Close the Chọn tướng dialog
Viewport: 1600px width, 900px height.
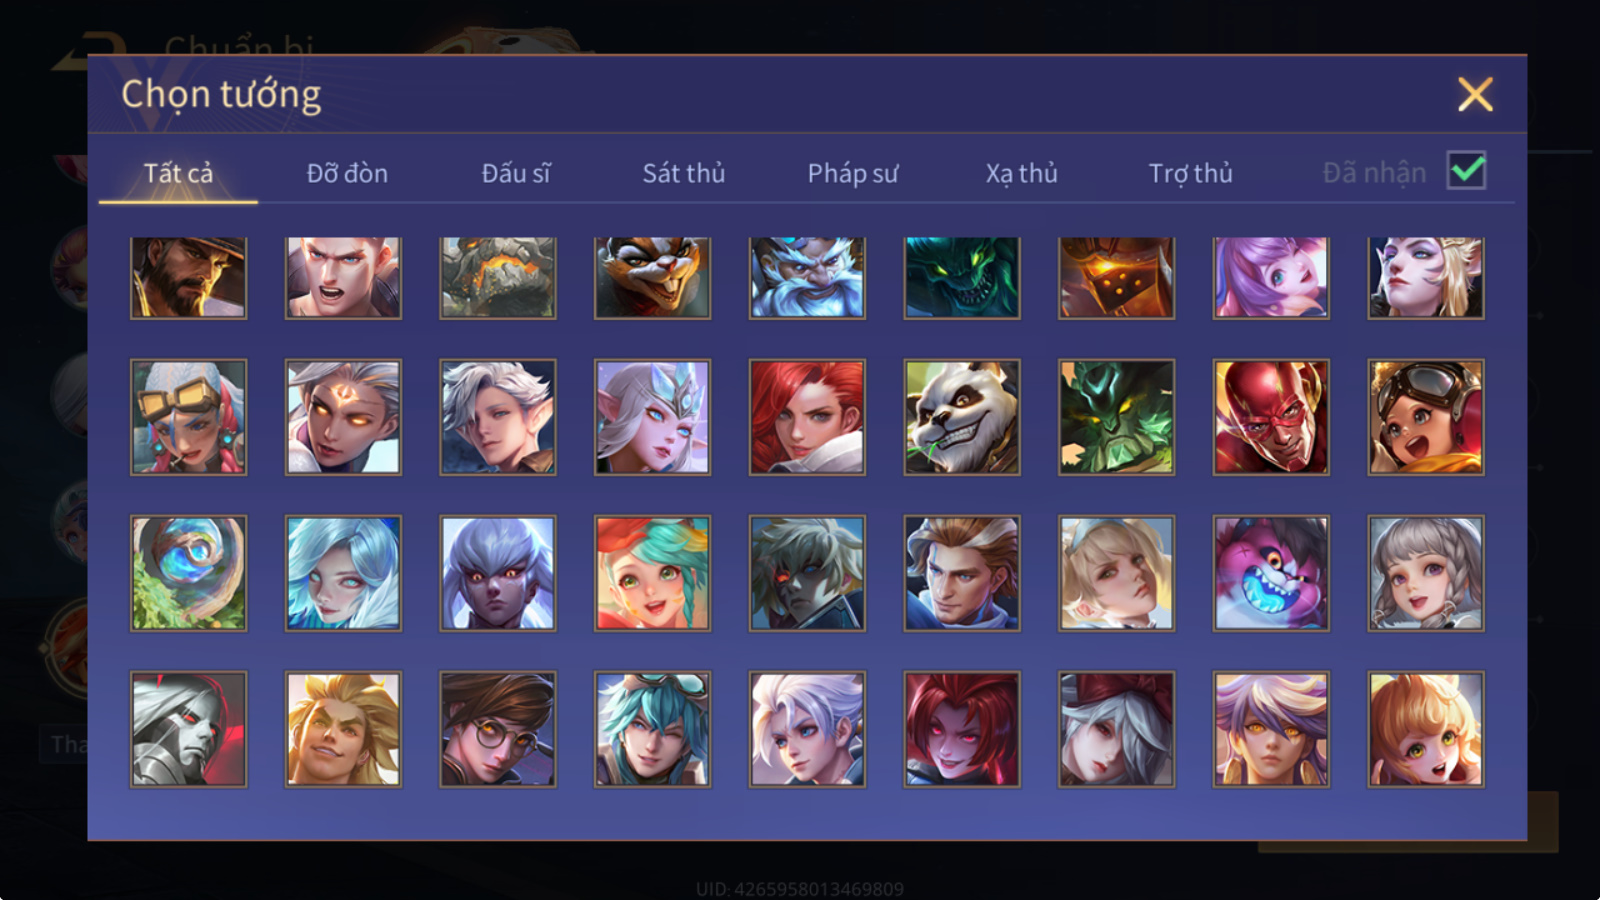tap(1475, 95)
